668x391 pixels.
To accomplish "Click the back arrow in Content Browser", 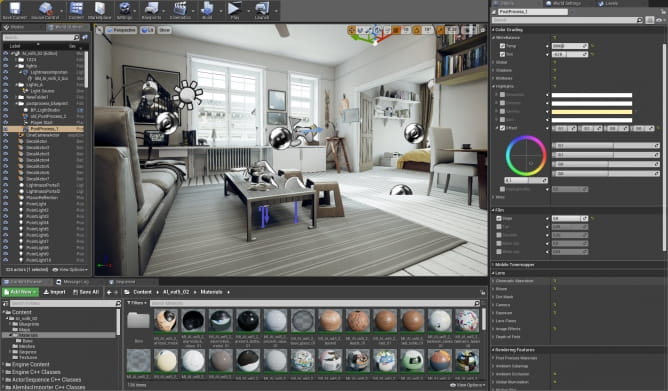I will [x=109, y=292].
